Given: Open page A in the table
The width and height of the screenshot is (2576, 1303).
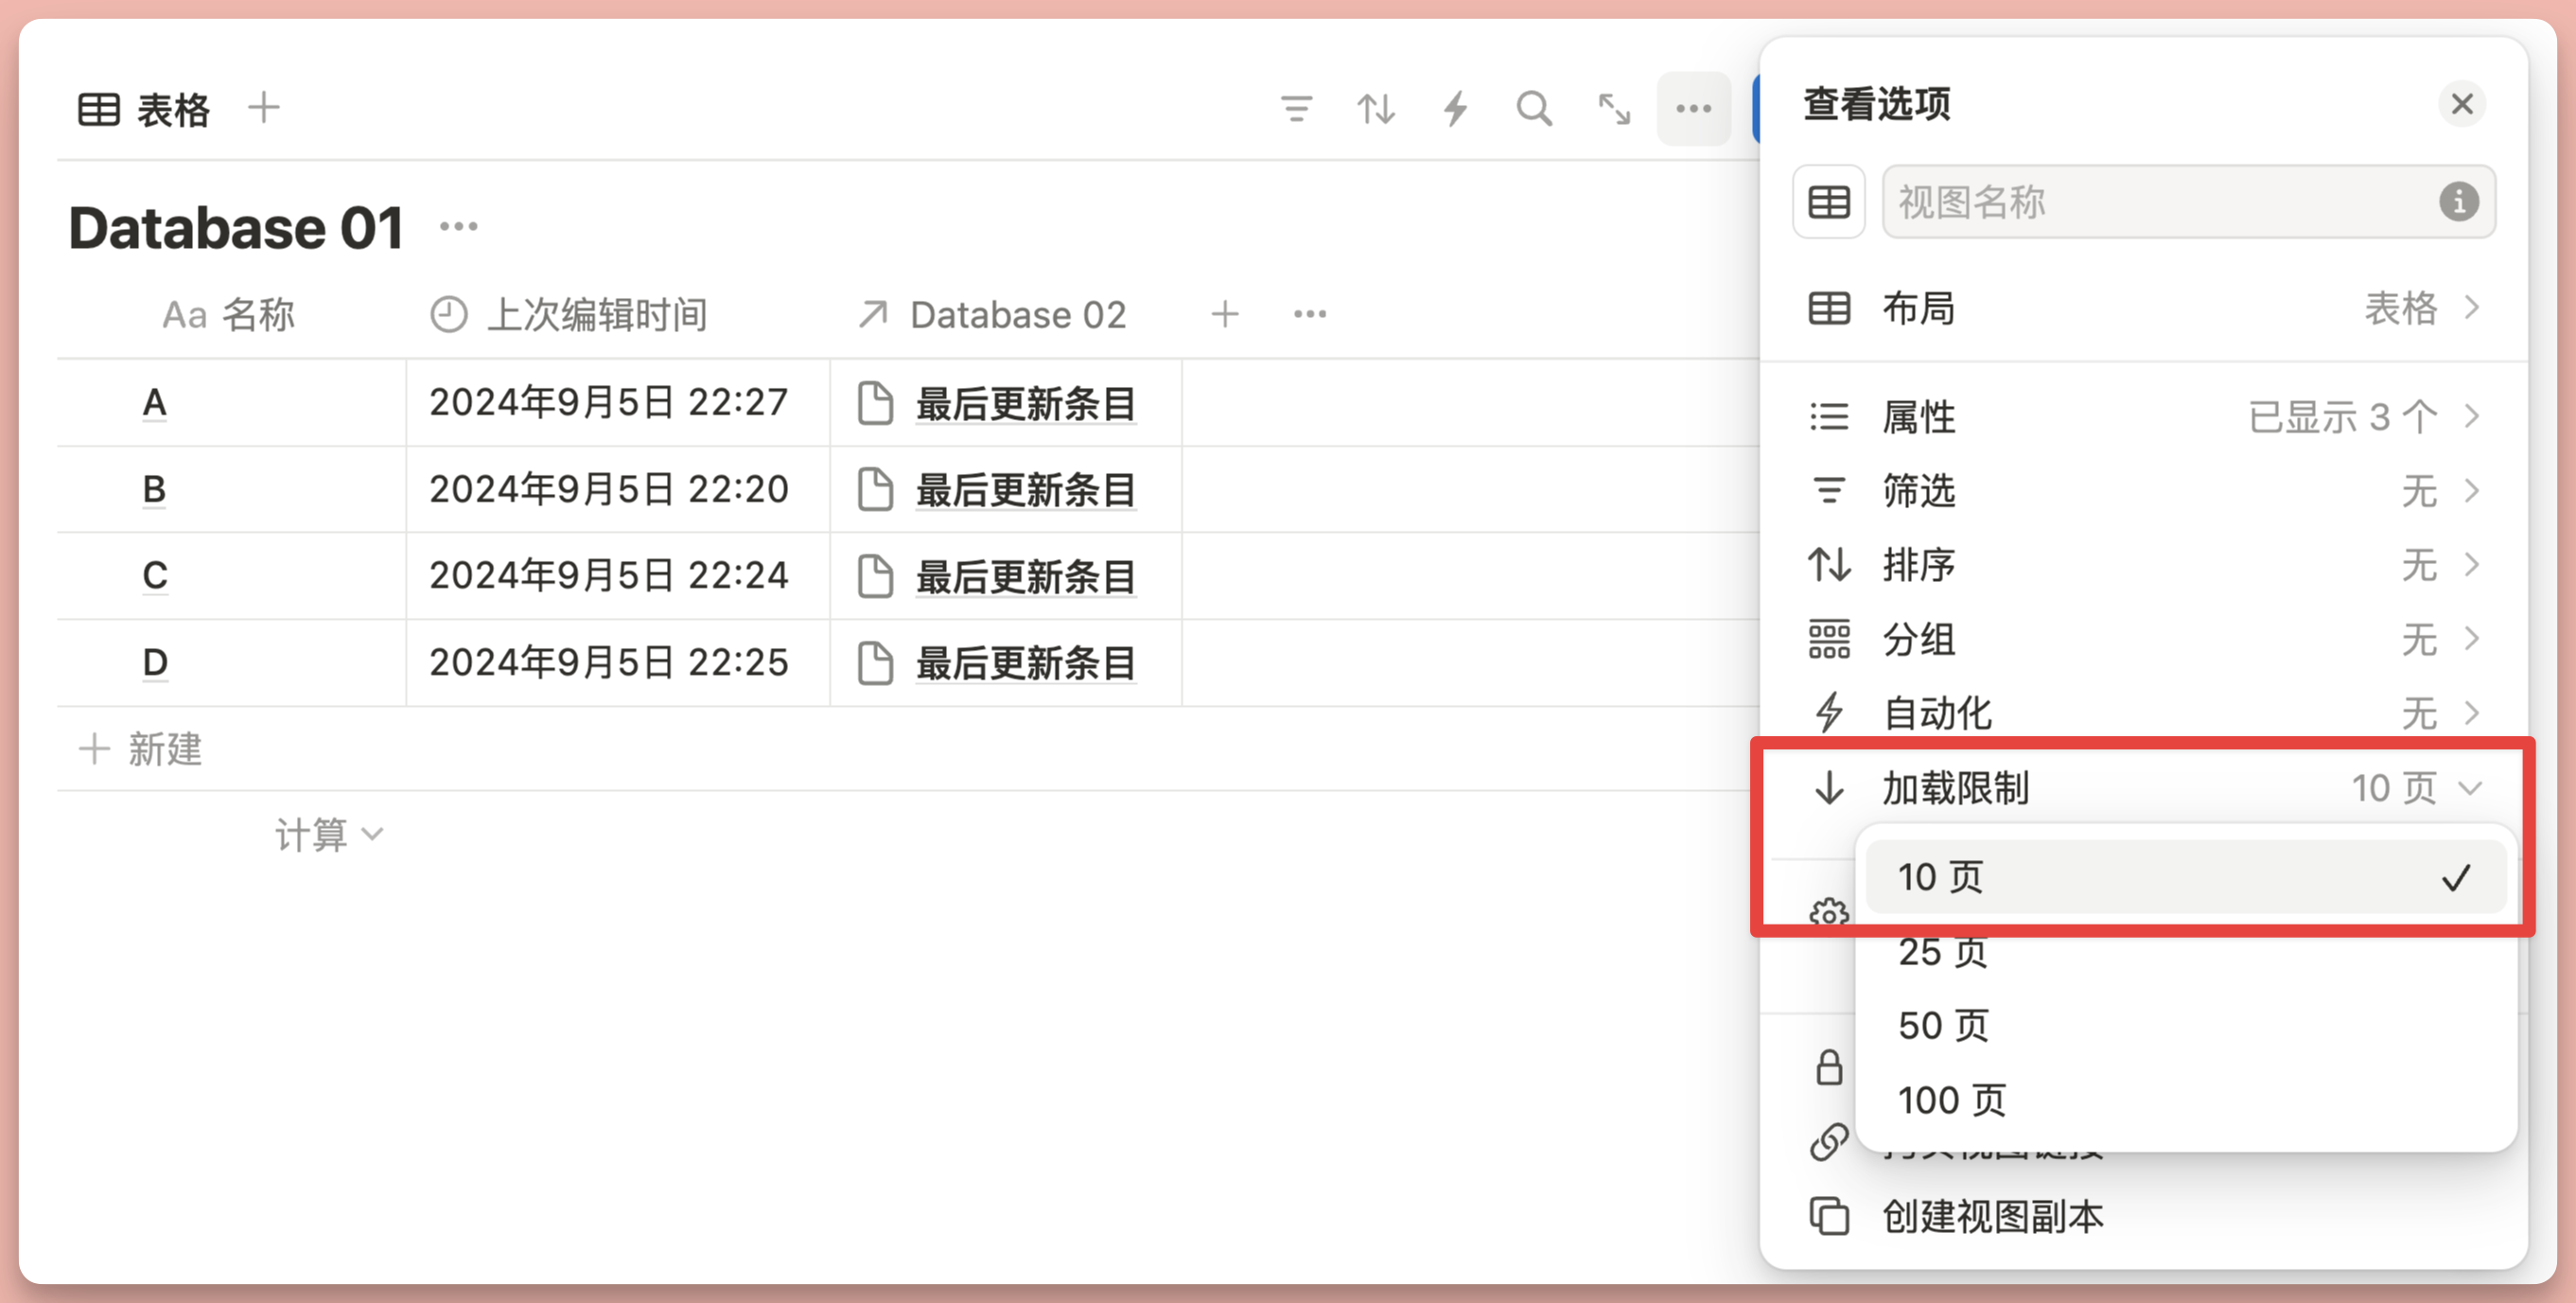Looking at the screenshot, I should coord(154,403).
